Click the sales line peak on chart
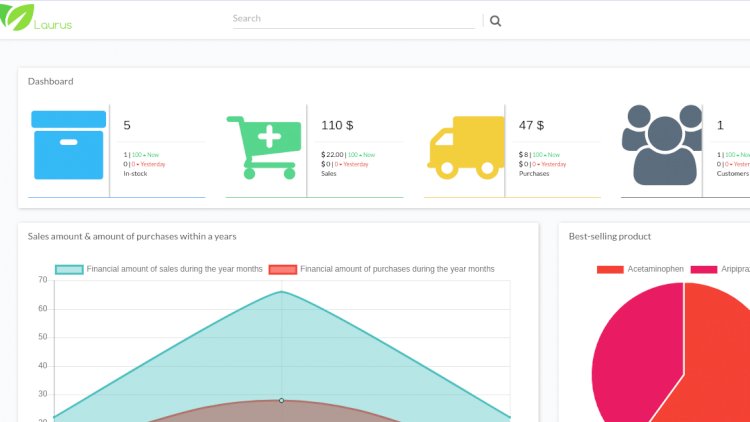 pyautogui.click(x=281, y=291)
